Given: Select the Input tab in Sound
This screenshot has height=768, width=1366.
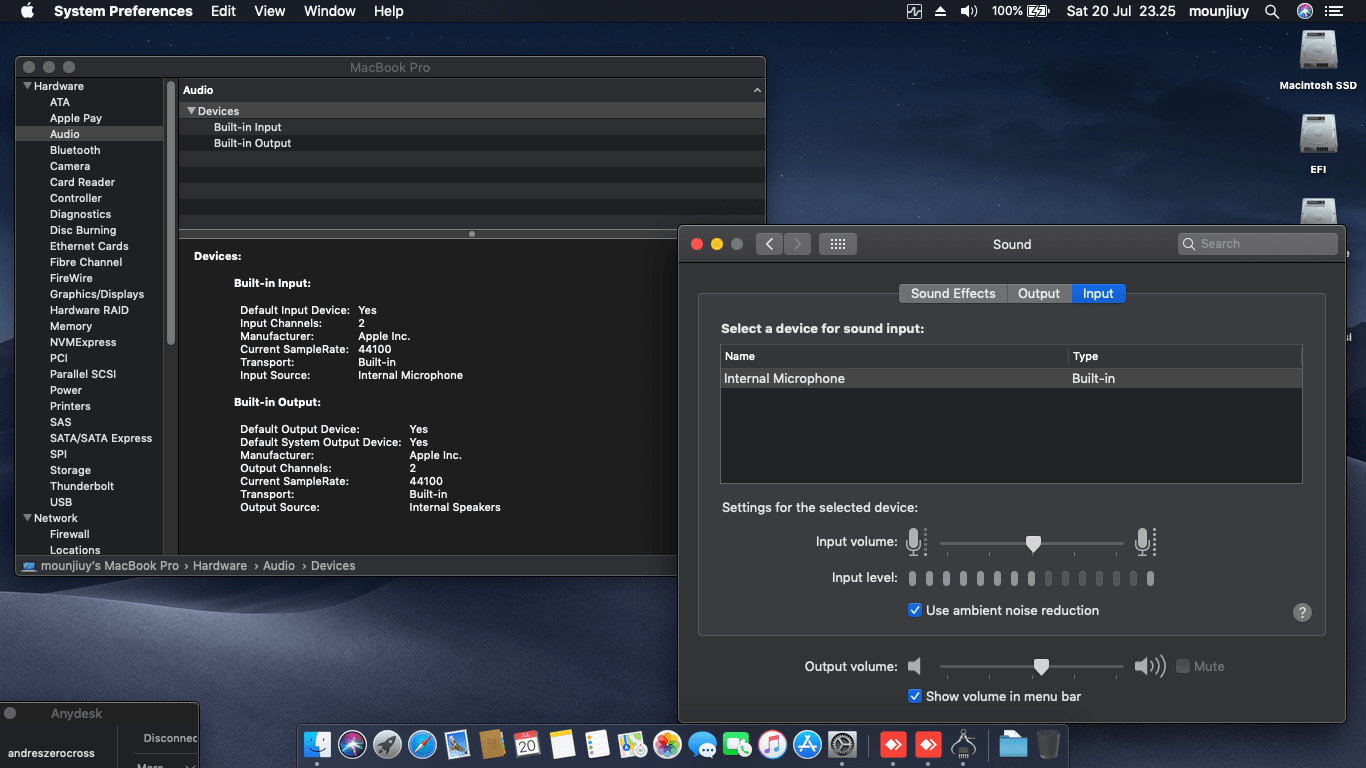Looking at the screenshot, I should (x=1098, y=293).
